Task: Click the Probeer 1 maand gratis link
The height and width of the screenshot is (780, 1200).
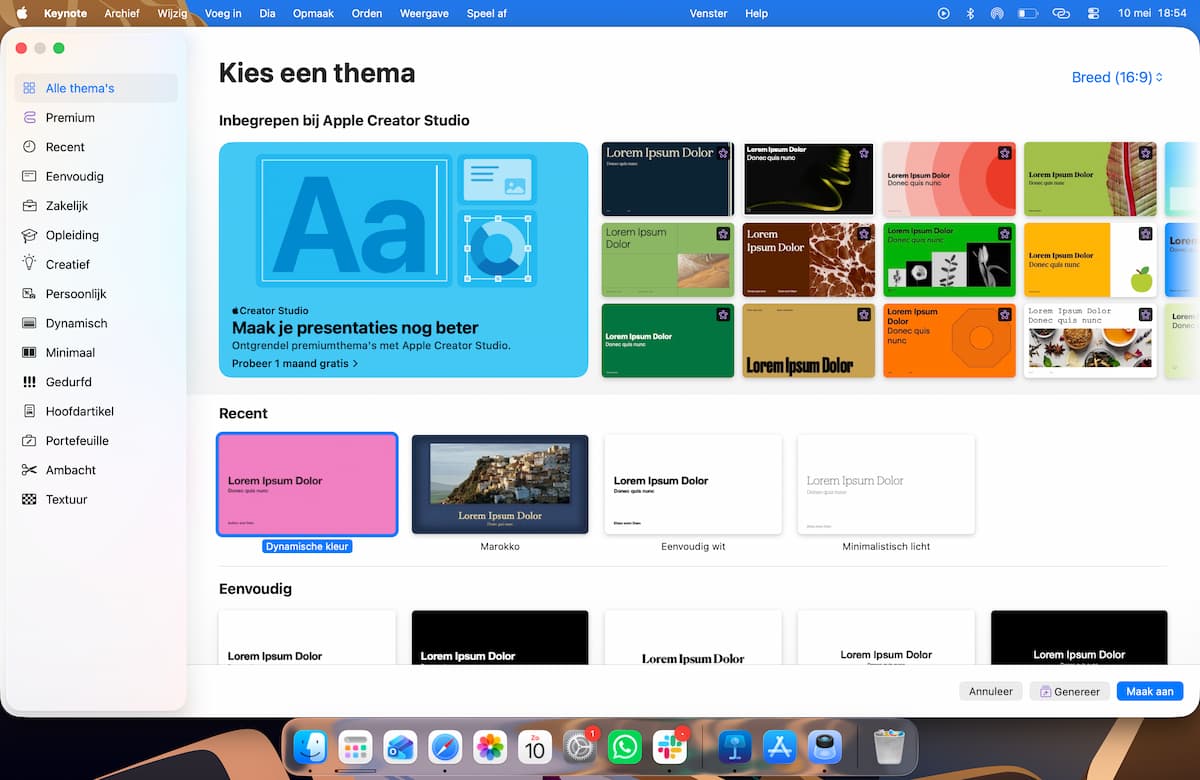Action: pos(295,364)
